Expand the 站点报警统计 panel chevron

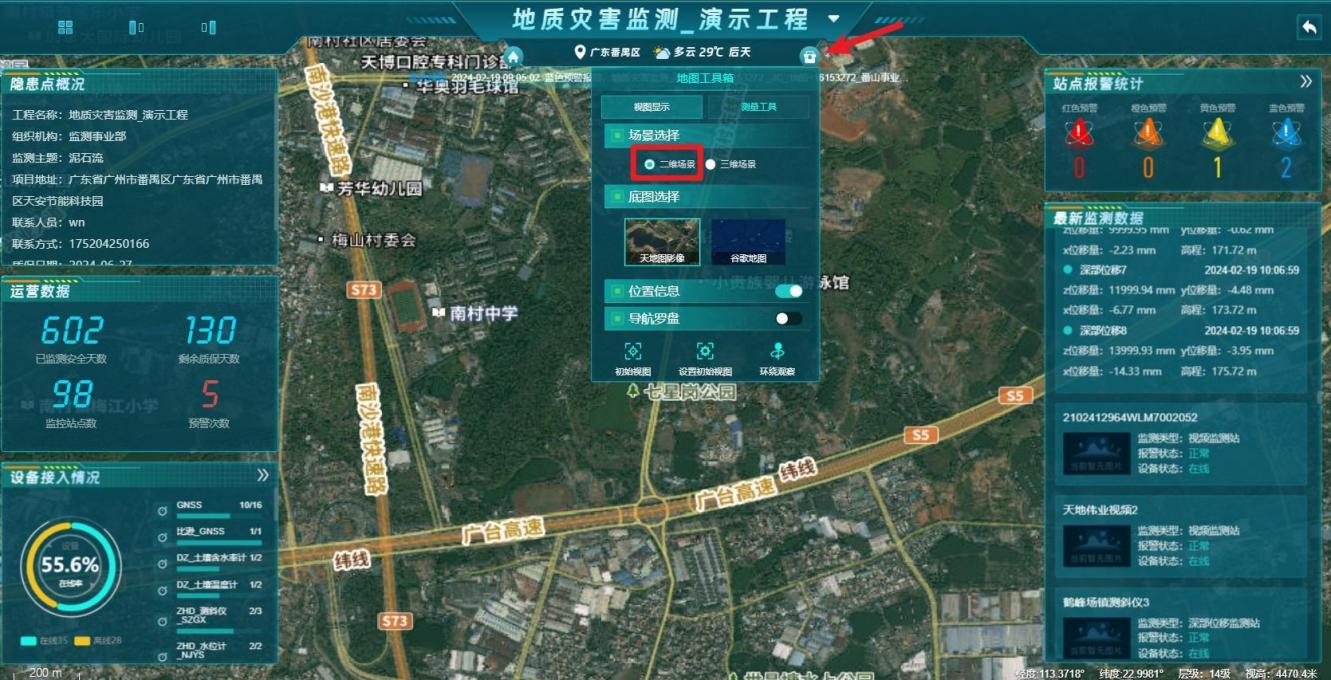(1305, 82)
